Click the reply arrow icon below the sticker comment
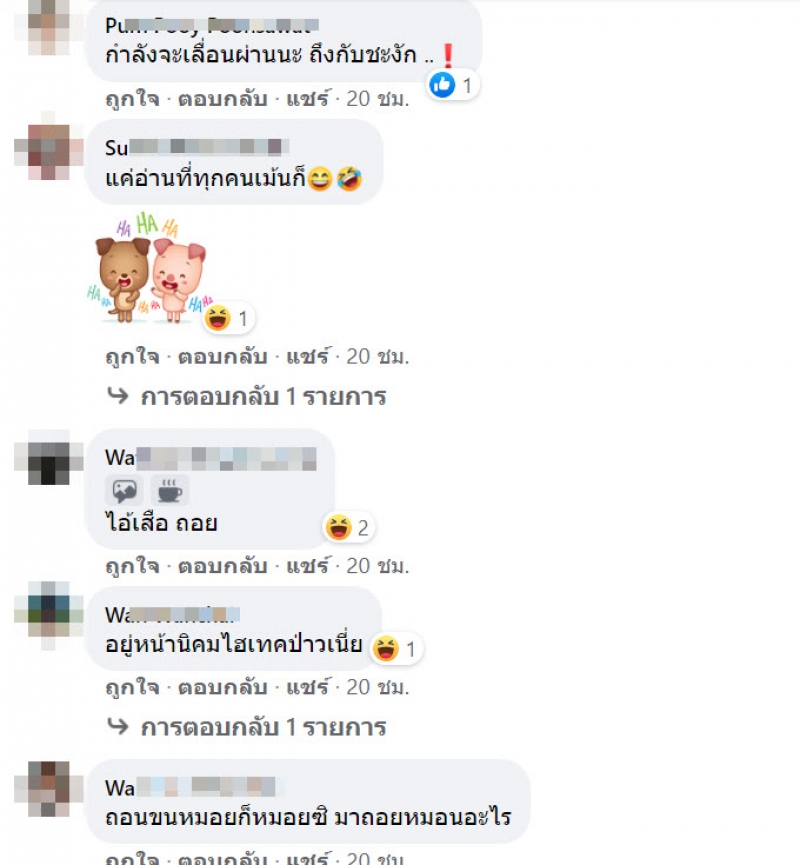This screenshot has height=865, width=800. 118,396
